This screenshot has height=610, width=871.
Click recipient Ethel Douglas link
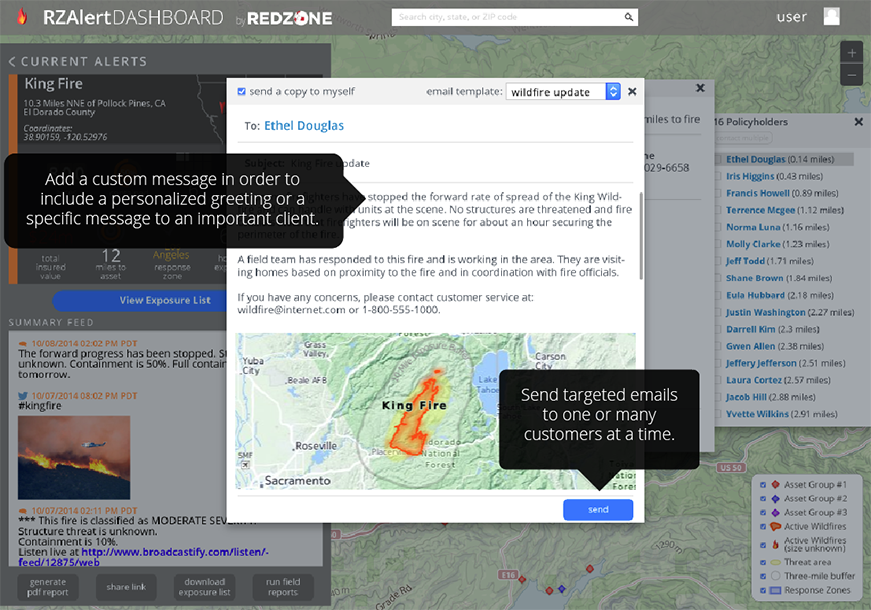(304, 126)
